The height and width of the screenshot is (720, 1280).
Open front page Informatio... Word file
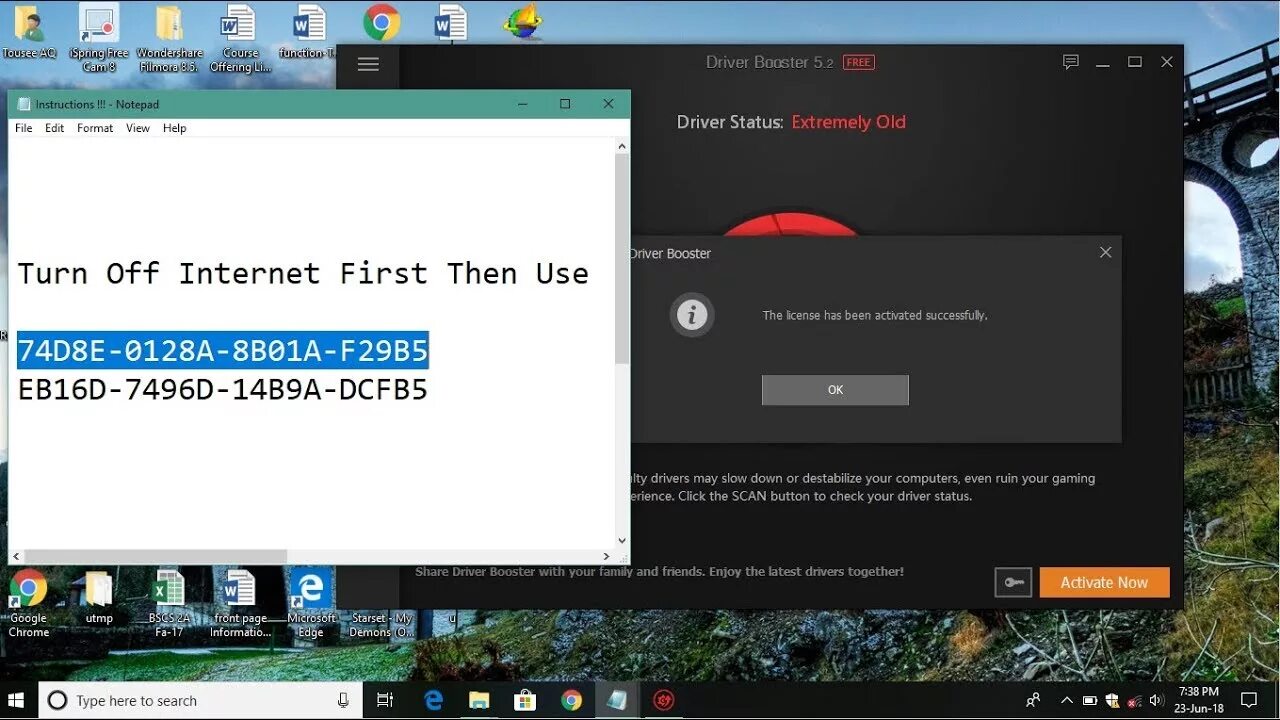tap(240, 603)
